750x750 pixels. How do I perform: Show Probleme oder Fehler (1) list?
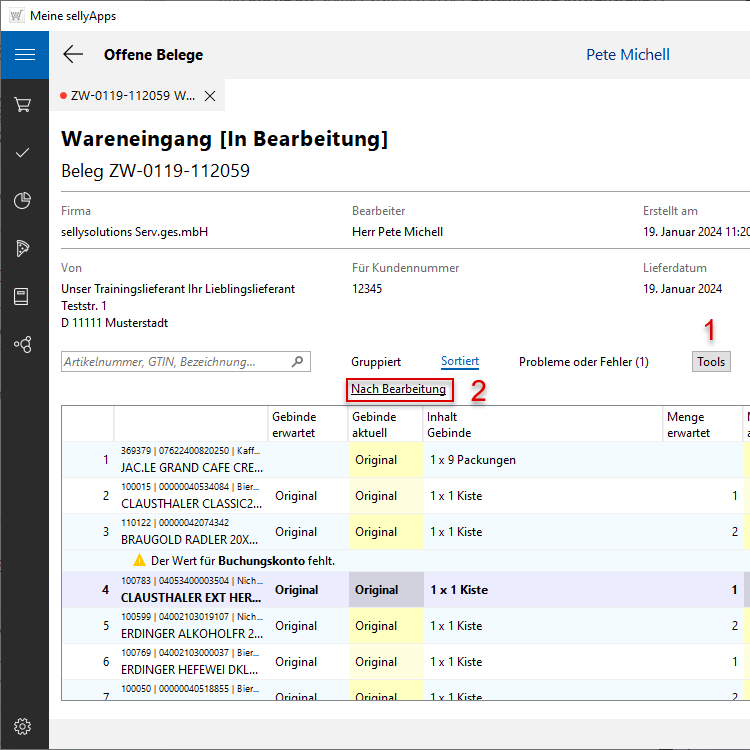(x=583, y=362)
